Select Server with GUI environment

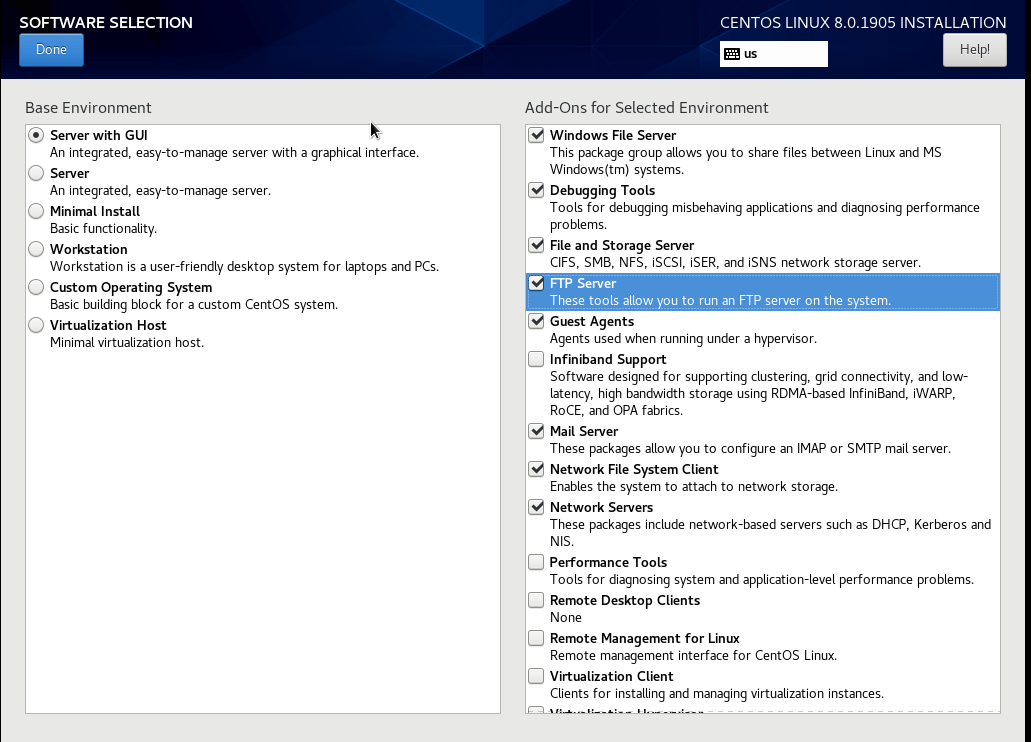[36, 135]
